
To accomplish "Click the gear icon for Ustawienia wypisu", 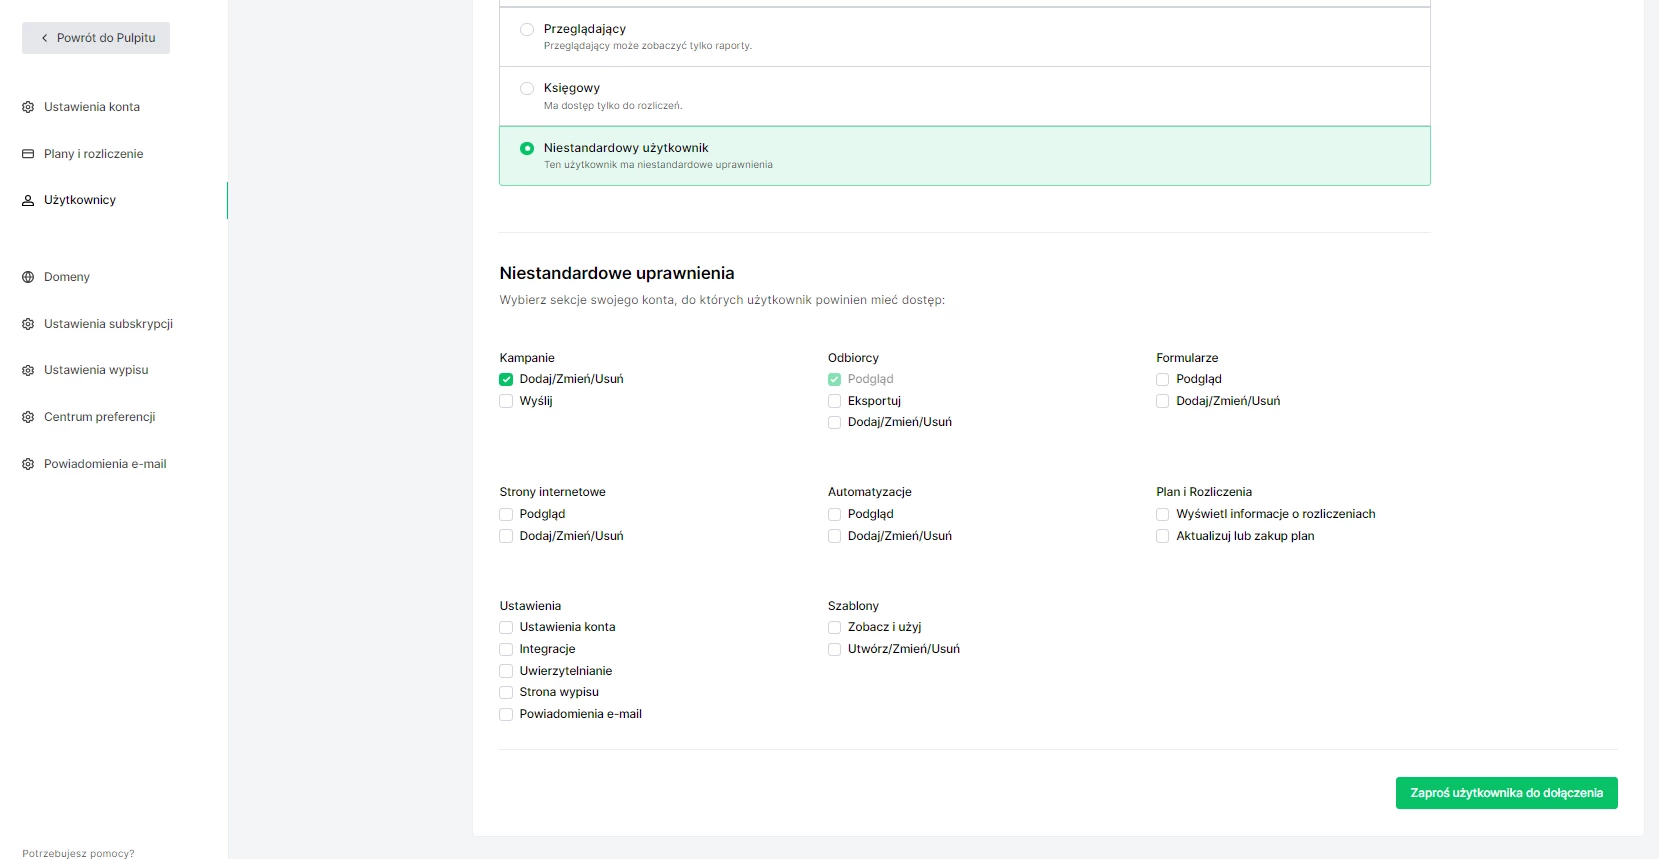I will click(28, 370).
